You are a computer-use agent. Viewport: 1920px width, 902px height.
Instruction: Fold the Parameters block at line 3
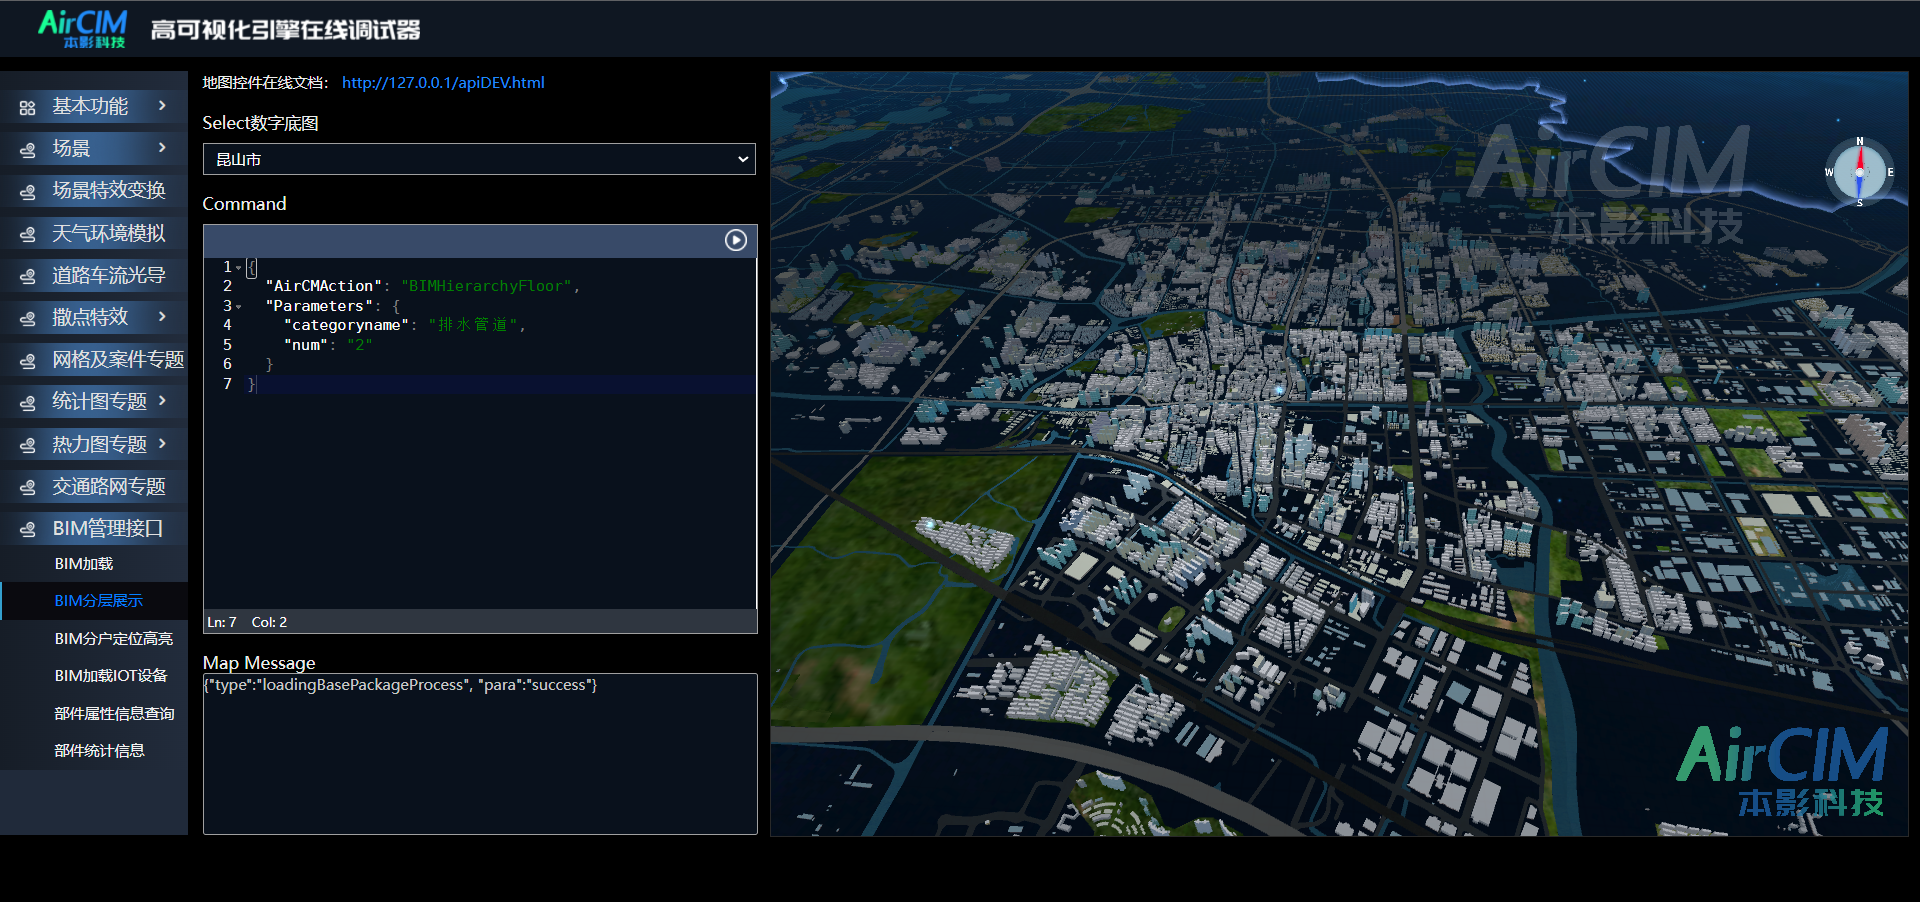[238, 306]
